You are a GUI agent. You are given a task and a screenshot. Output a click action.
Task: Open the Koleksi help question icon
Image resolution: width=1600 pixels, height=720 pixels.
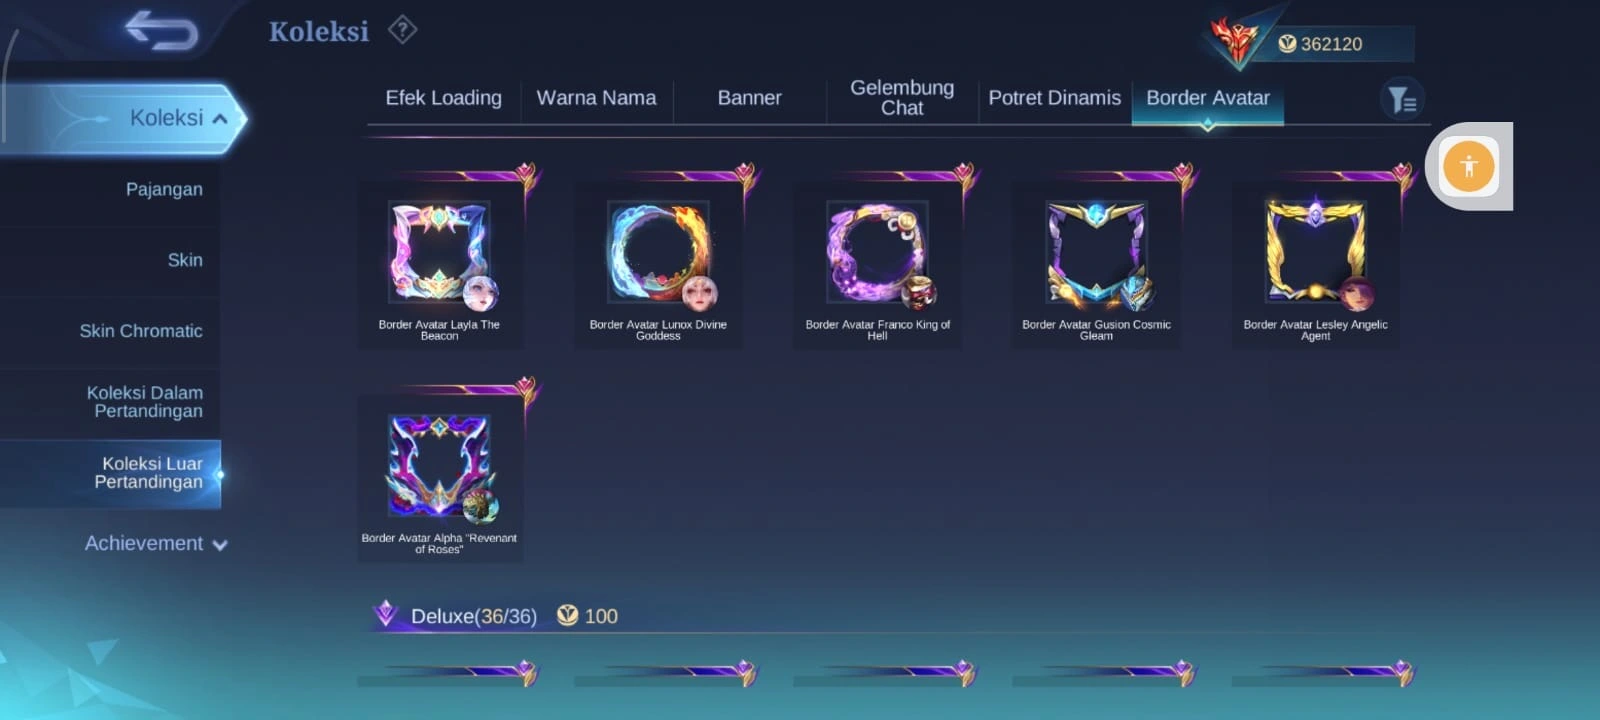[x=402, y=30]
